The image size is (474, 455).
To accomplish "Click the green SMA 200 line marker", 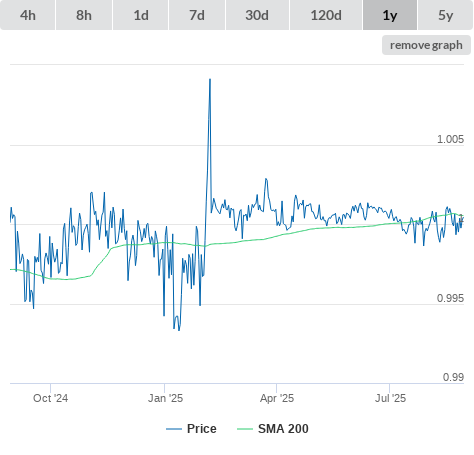I will (245, 429).
